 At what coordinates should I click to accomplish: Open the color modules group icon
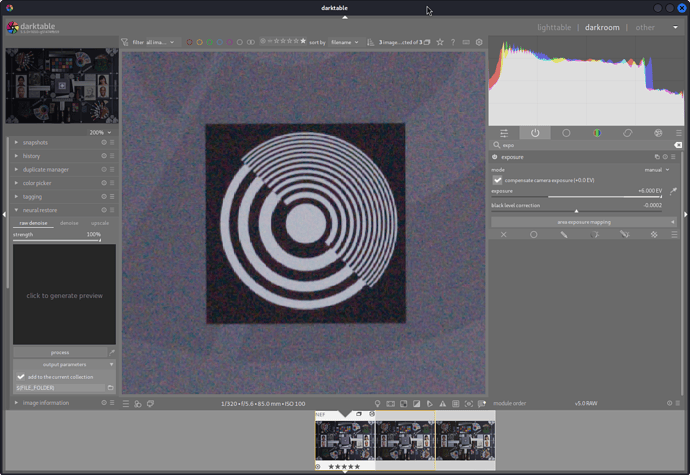coord(597,133)
